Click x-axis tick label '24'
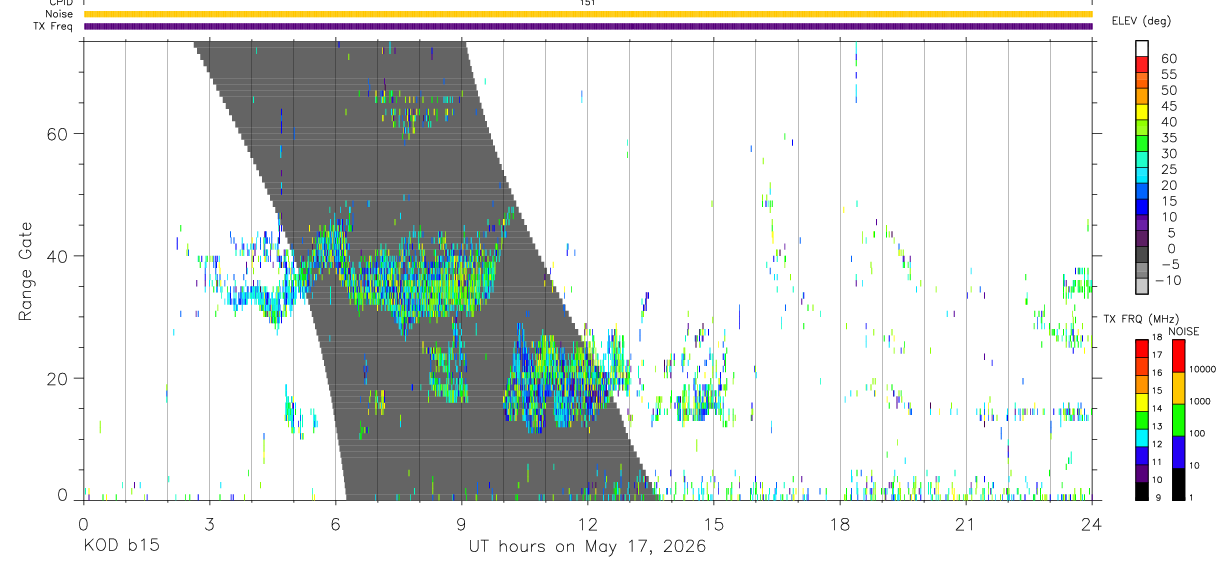 [x=1092, y=523]
